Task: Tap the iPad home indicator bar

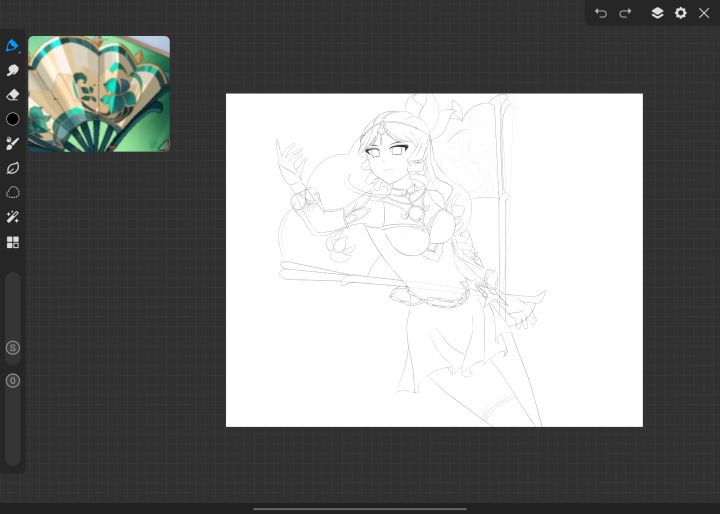Action: pyautogui.click(x=360, y=508)
